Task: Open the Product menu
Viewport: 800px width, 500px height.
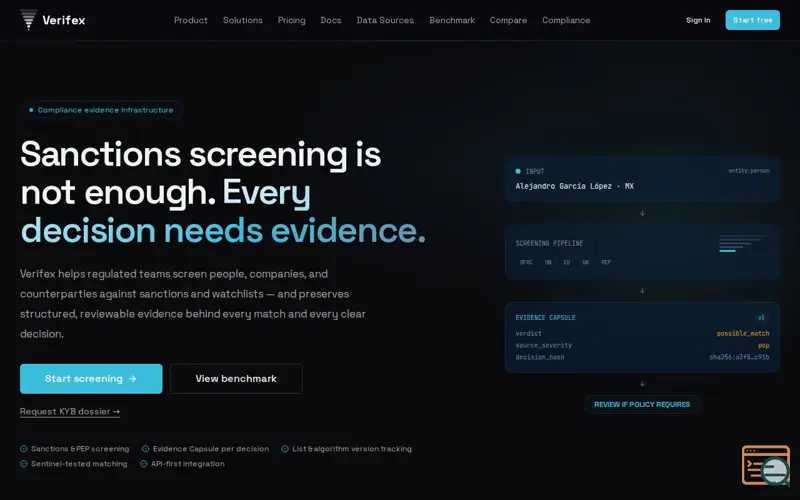Action: click(191, 20)
